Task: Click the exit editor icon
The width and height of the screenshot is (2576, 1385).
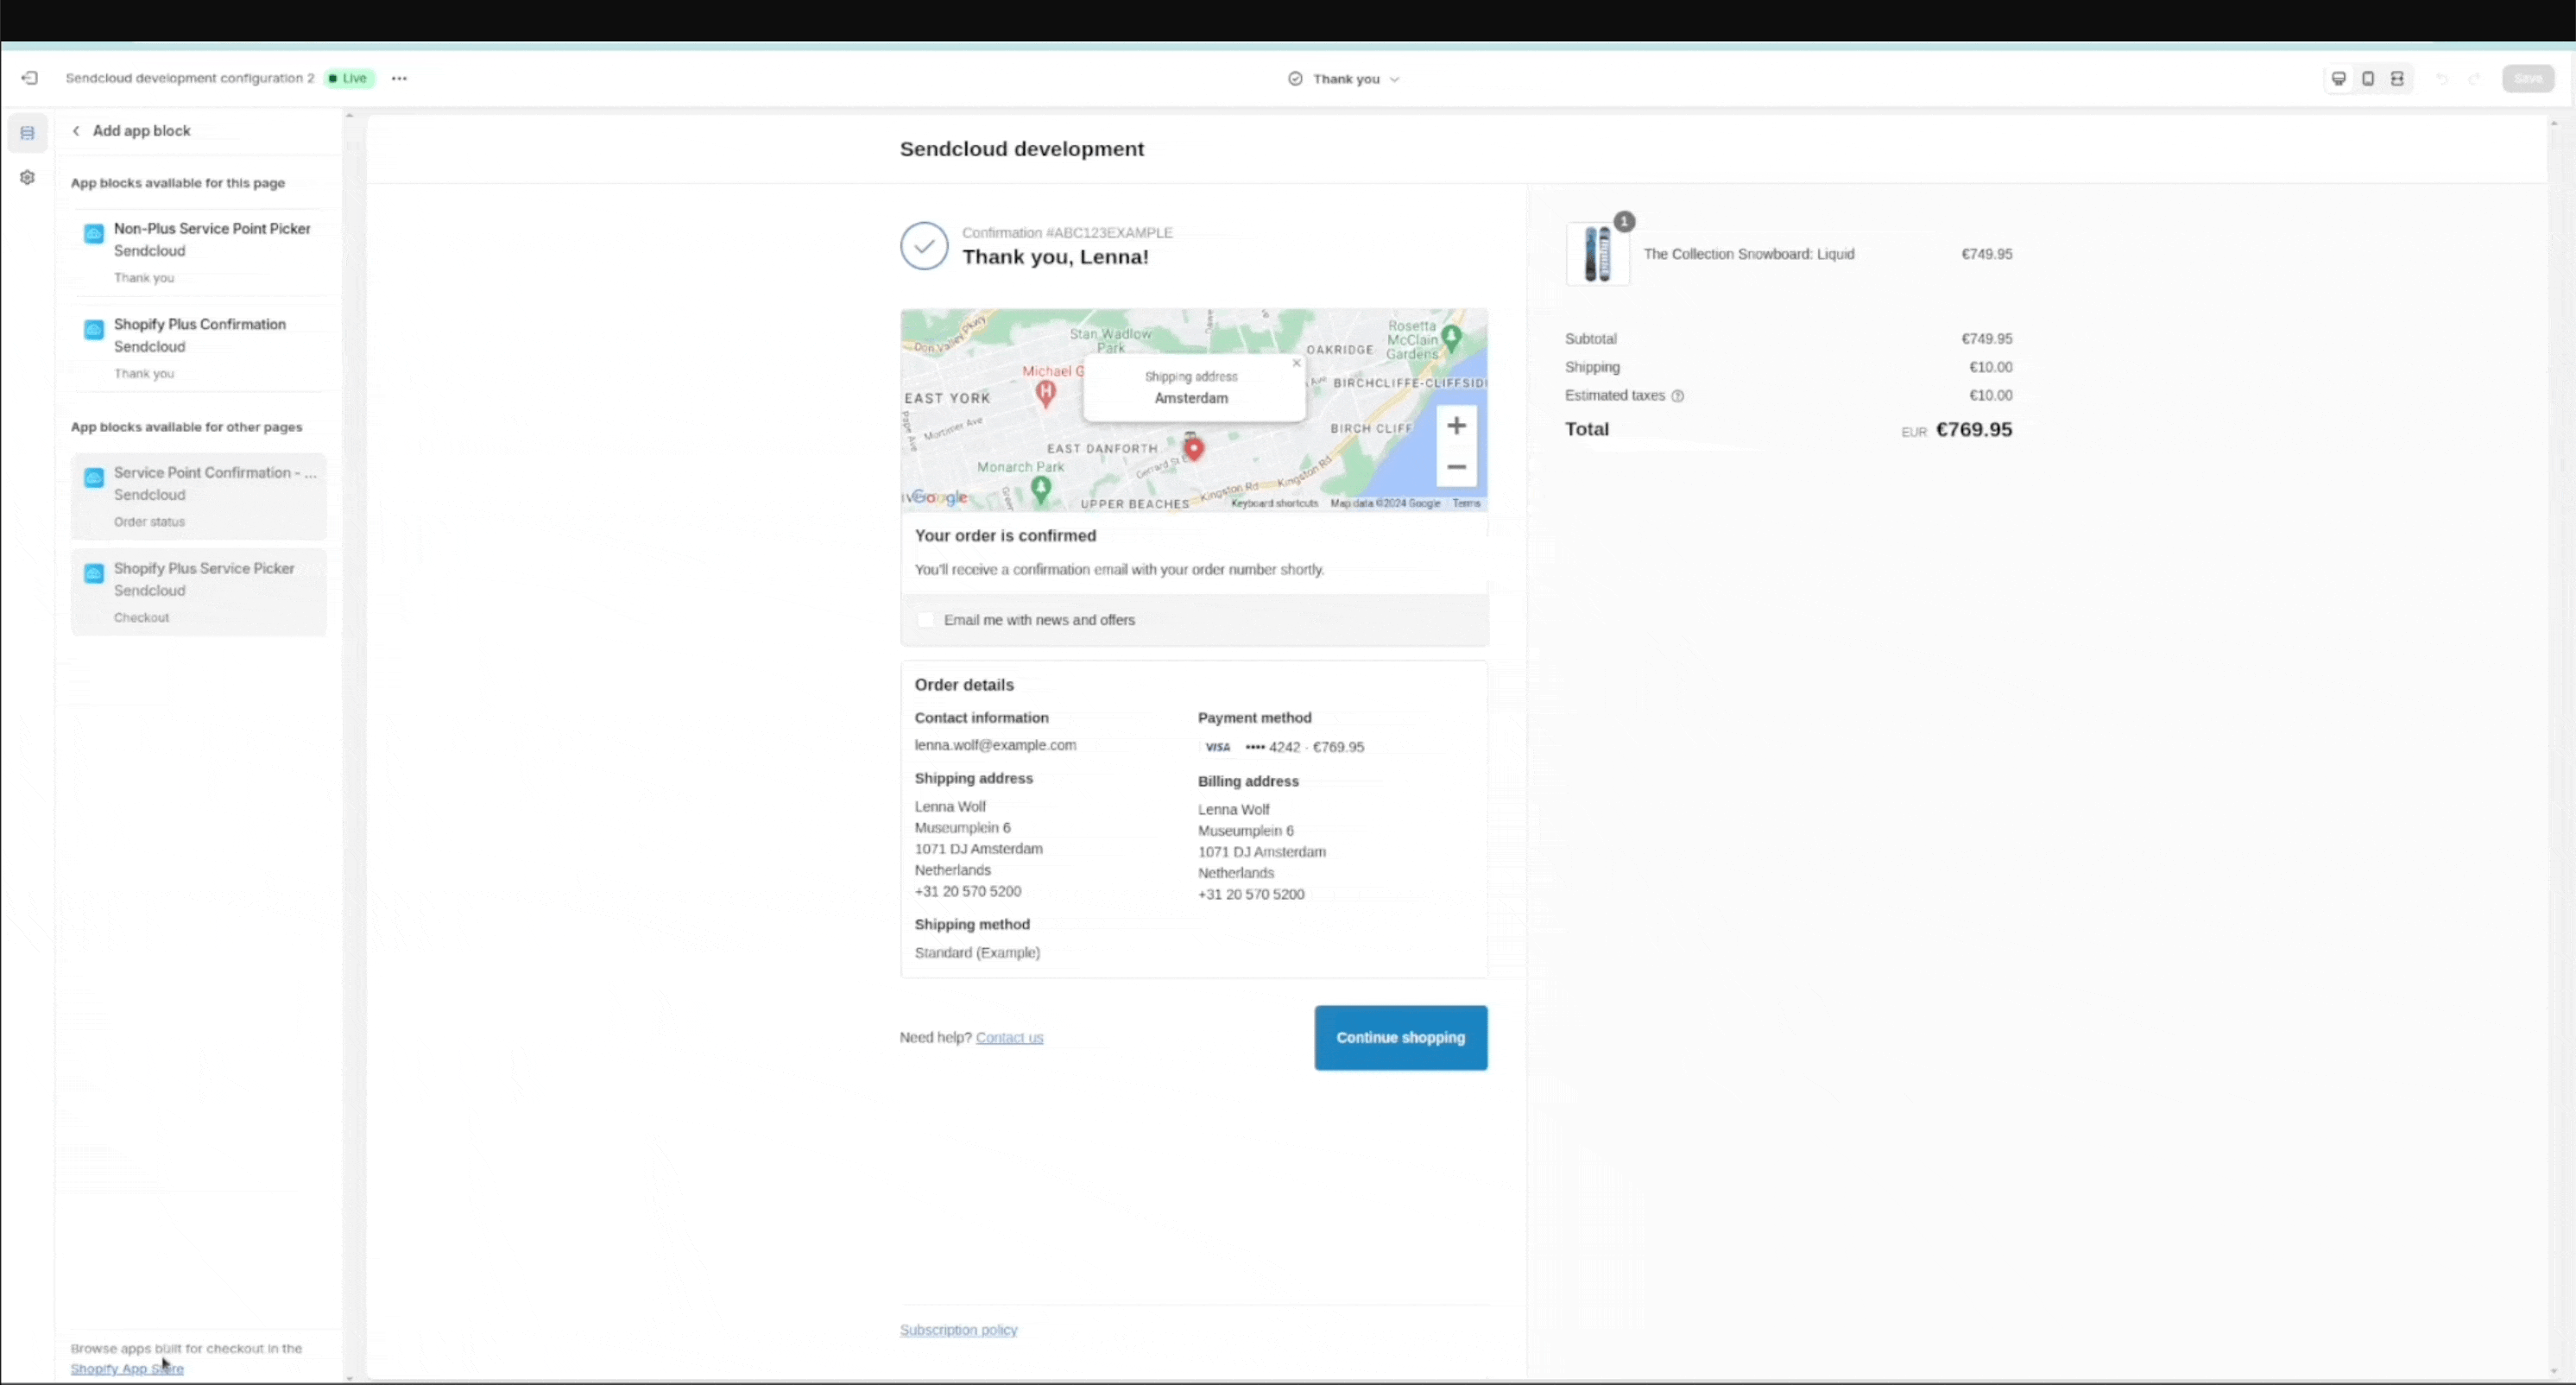Action: point(30,78)
